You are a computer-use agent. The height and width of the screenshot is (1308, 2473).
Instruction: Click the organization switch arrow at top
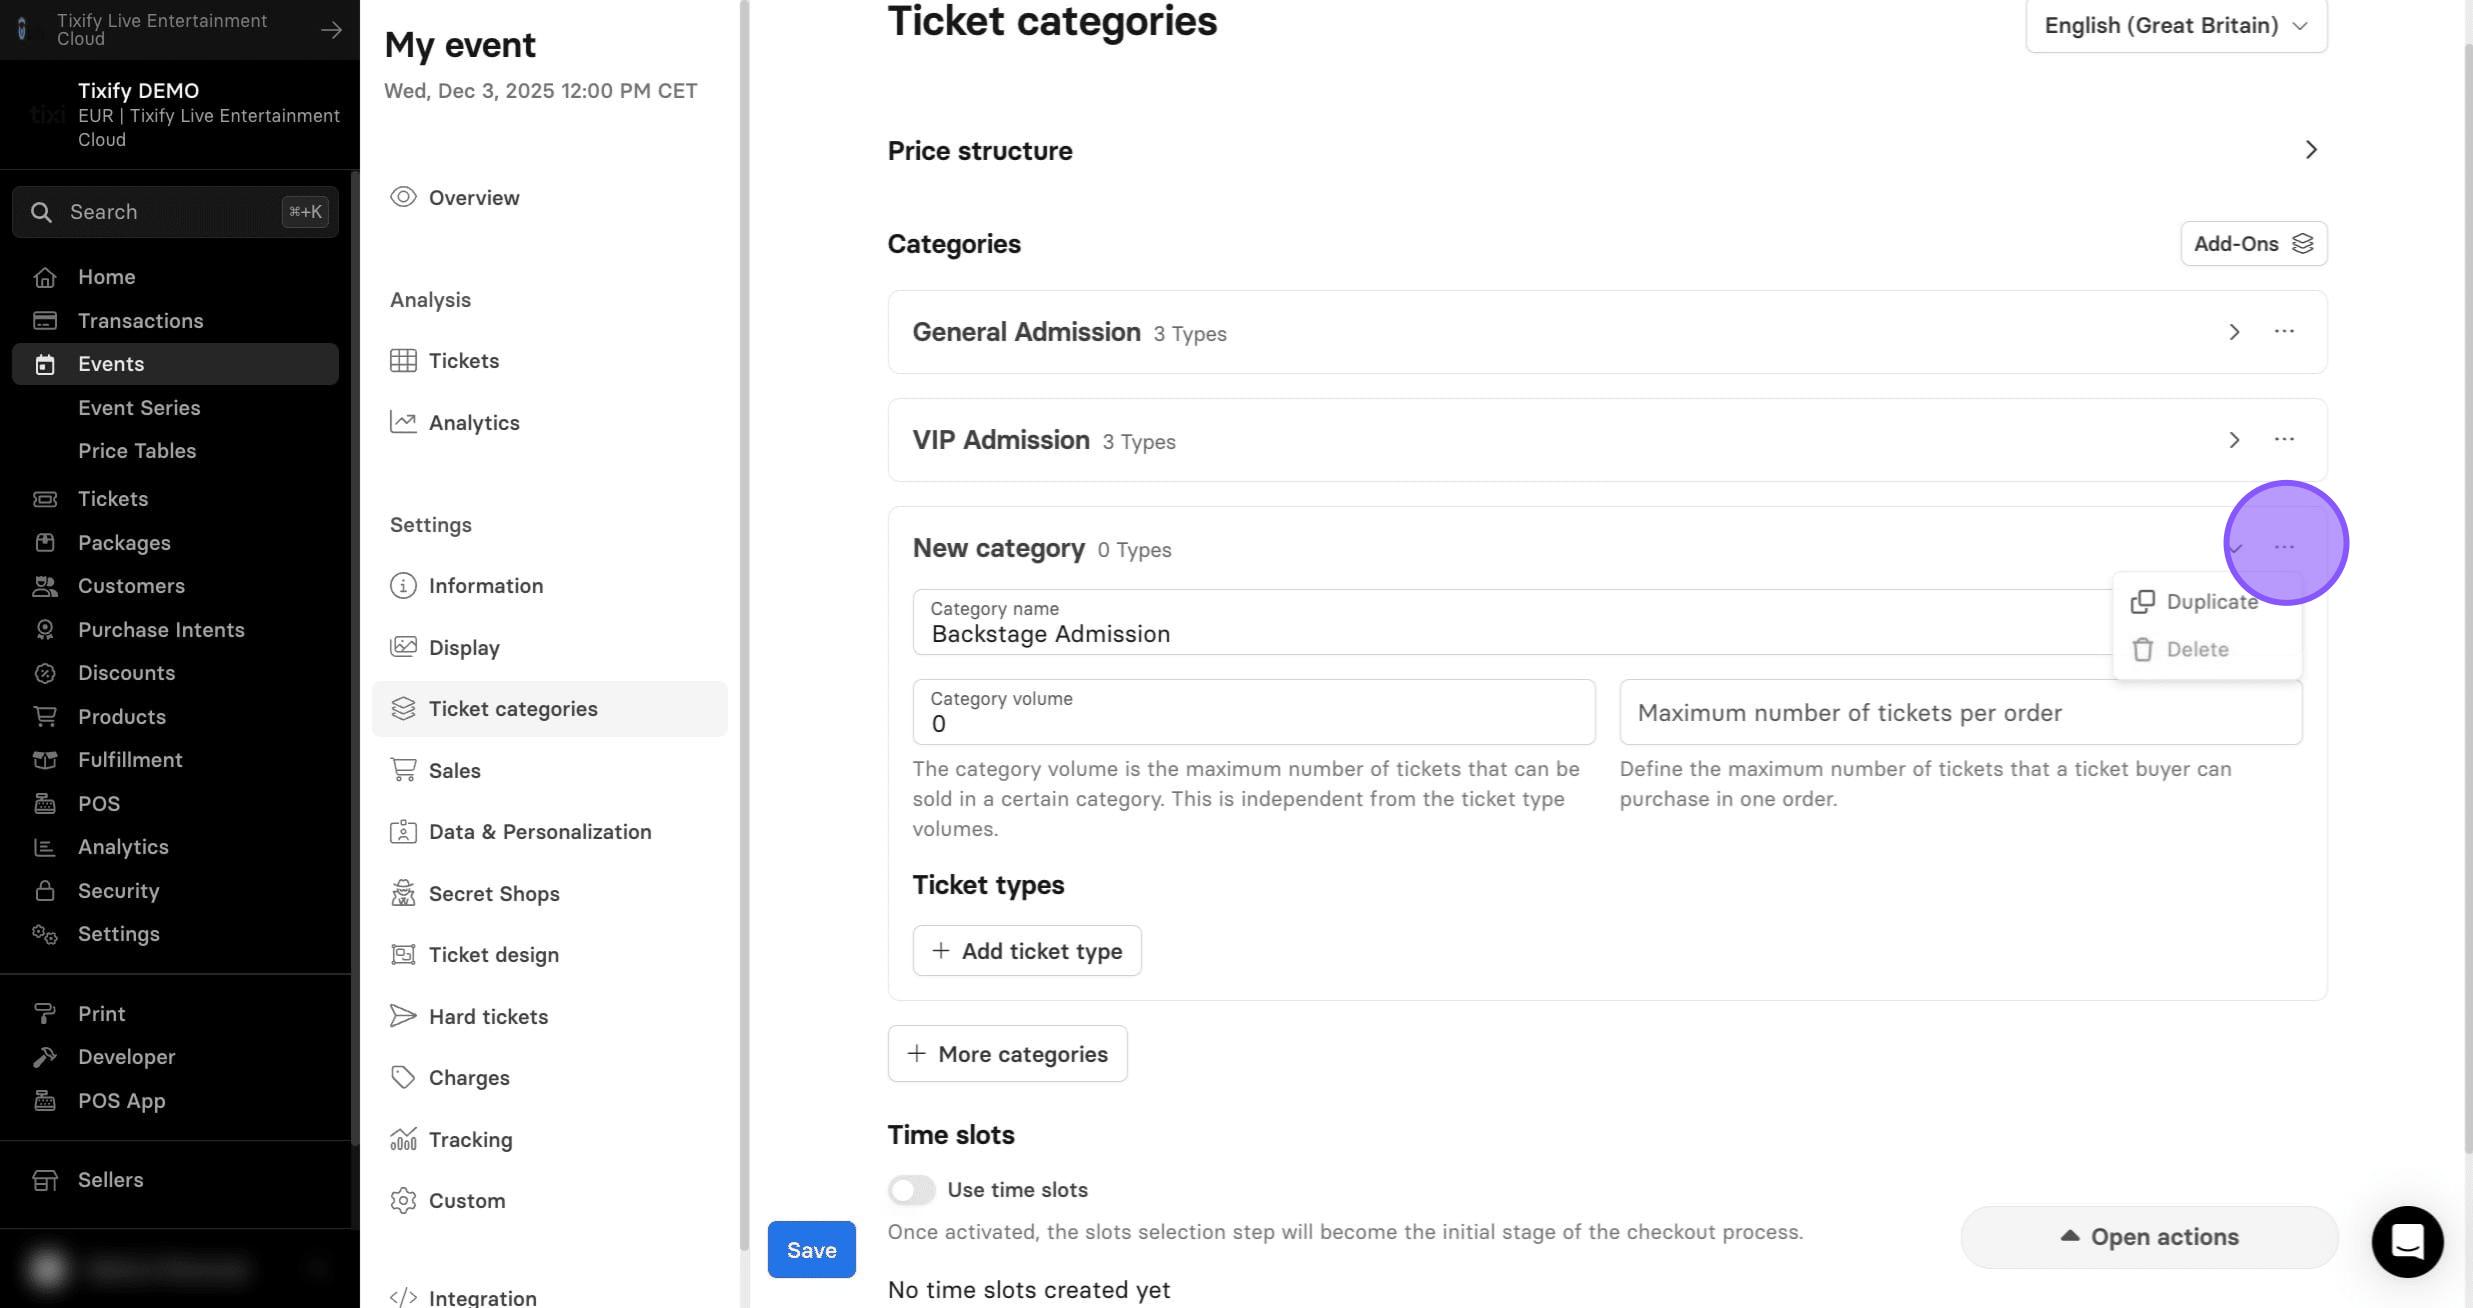click(331, 30)
